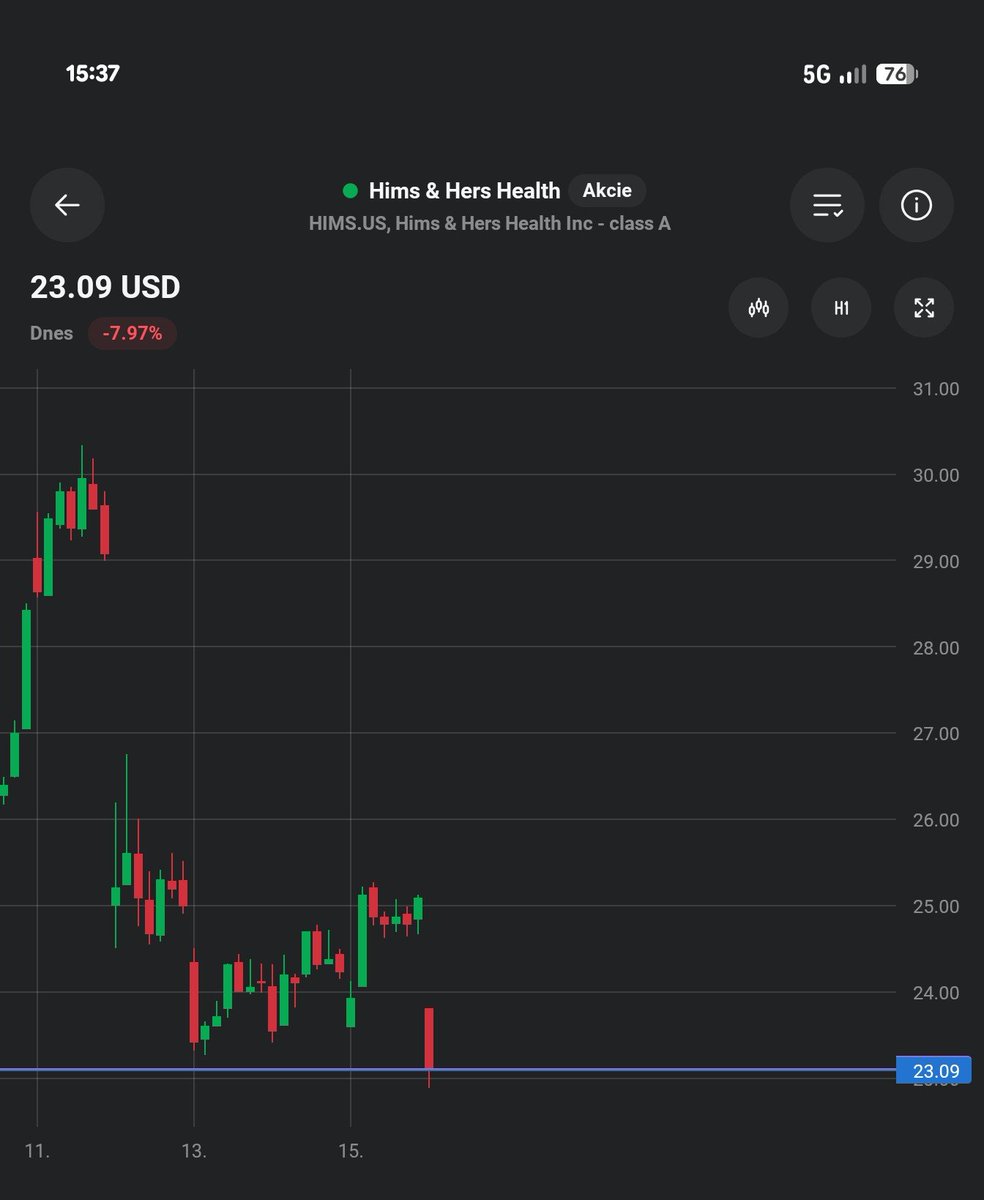Tap the 11. date label
This screenshot has width=984, height=1200.
(37, 1151)
